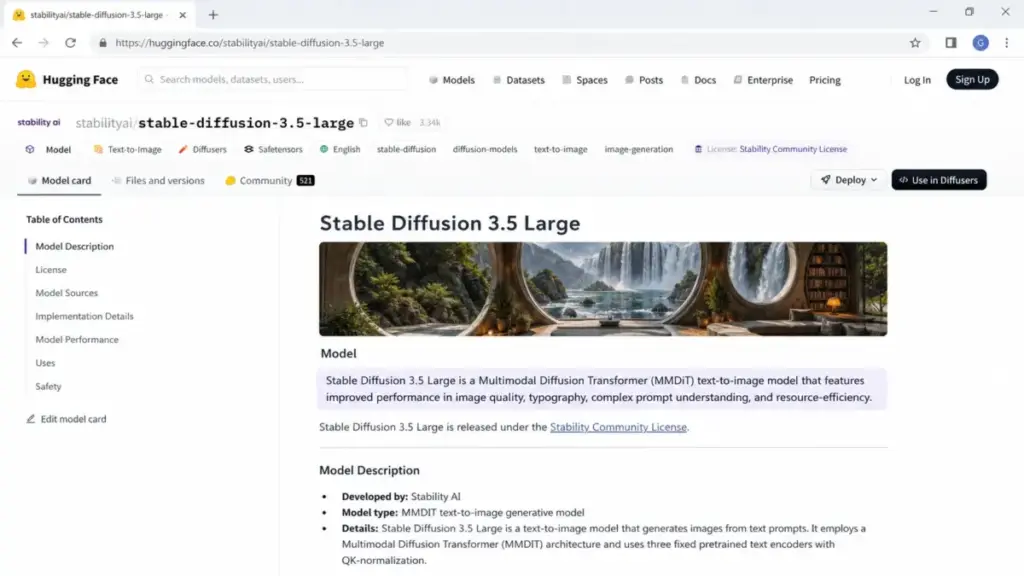1024x576 pixels.
Task: Click the browser address bar URL
Action: click(249, 42)
